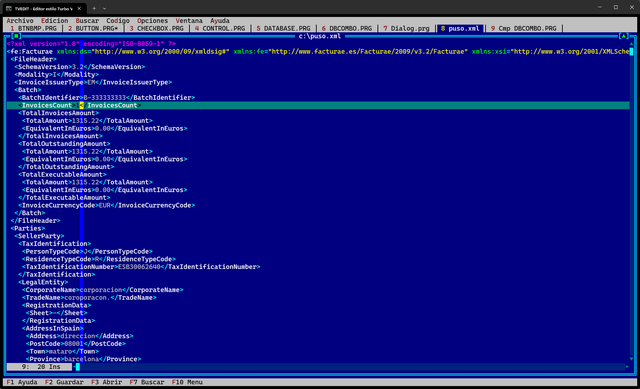Click the closing /Batch tag line
This screenshot has width=640, height=389.
(x=29, y=213)
